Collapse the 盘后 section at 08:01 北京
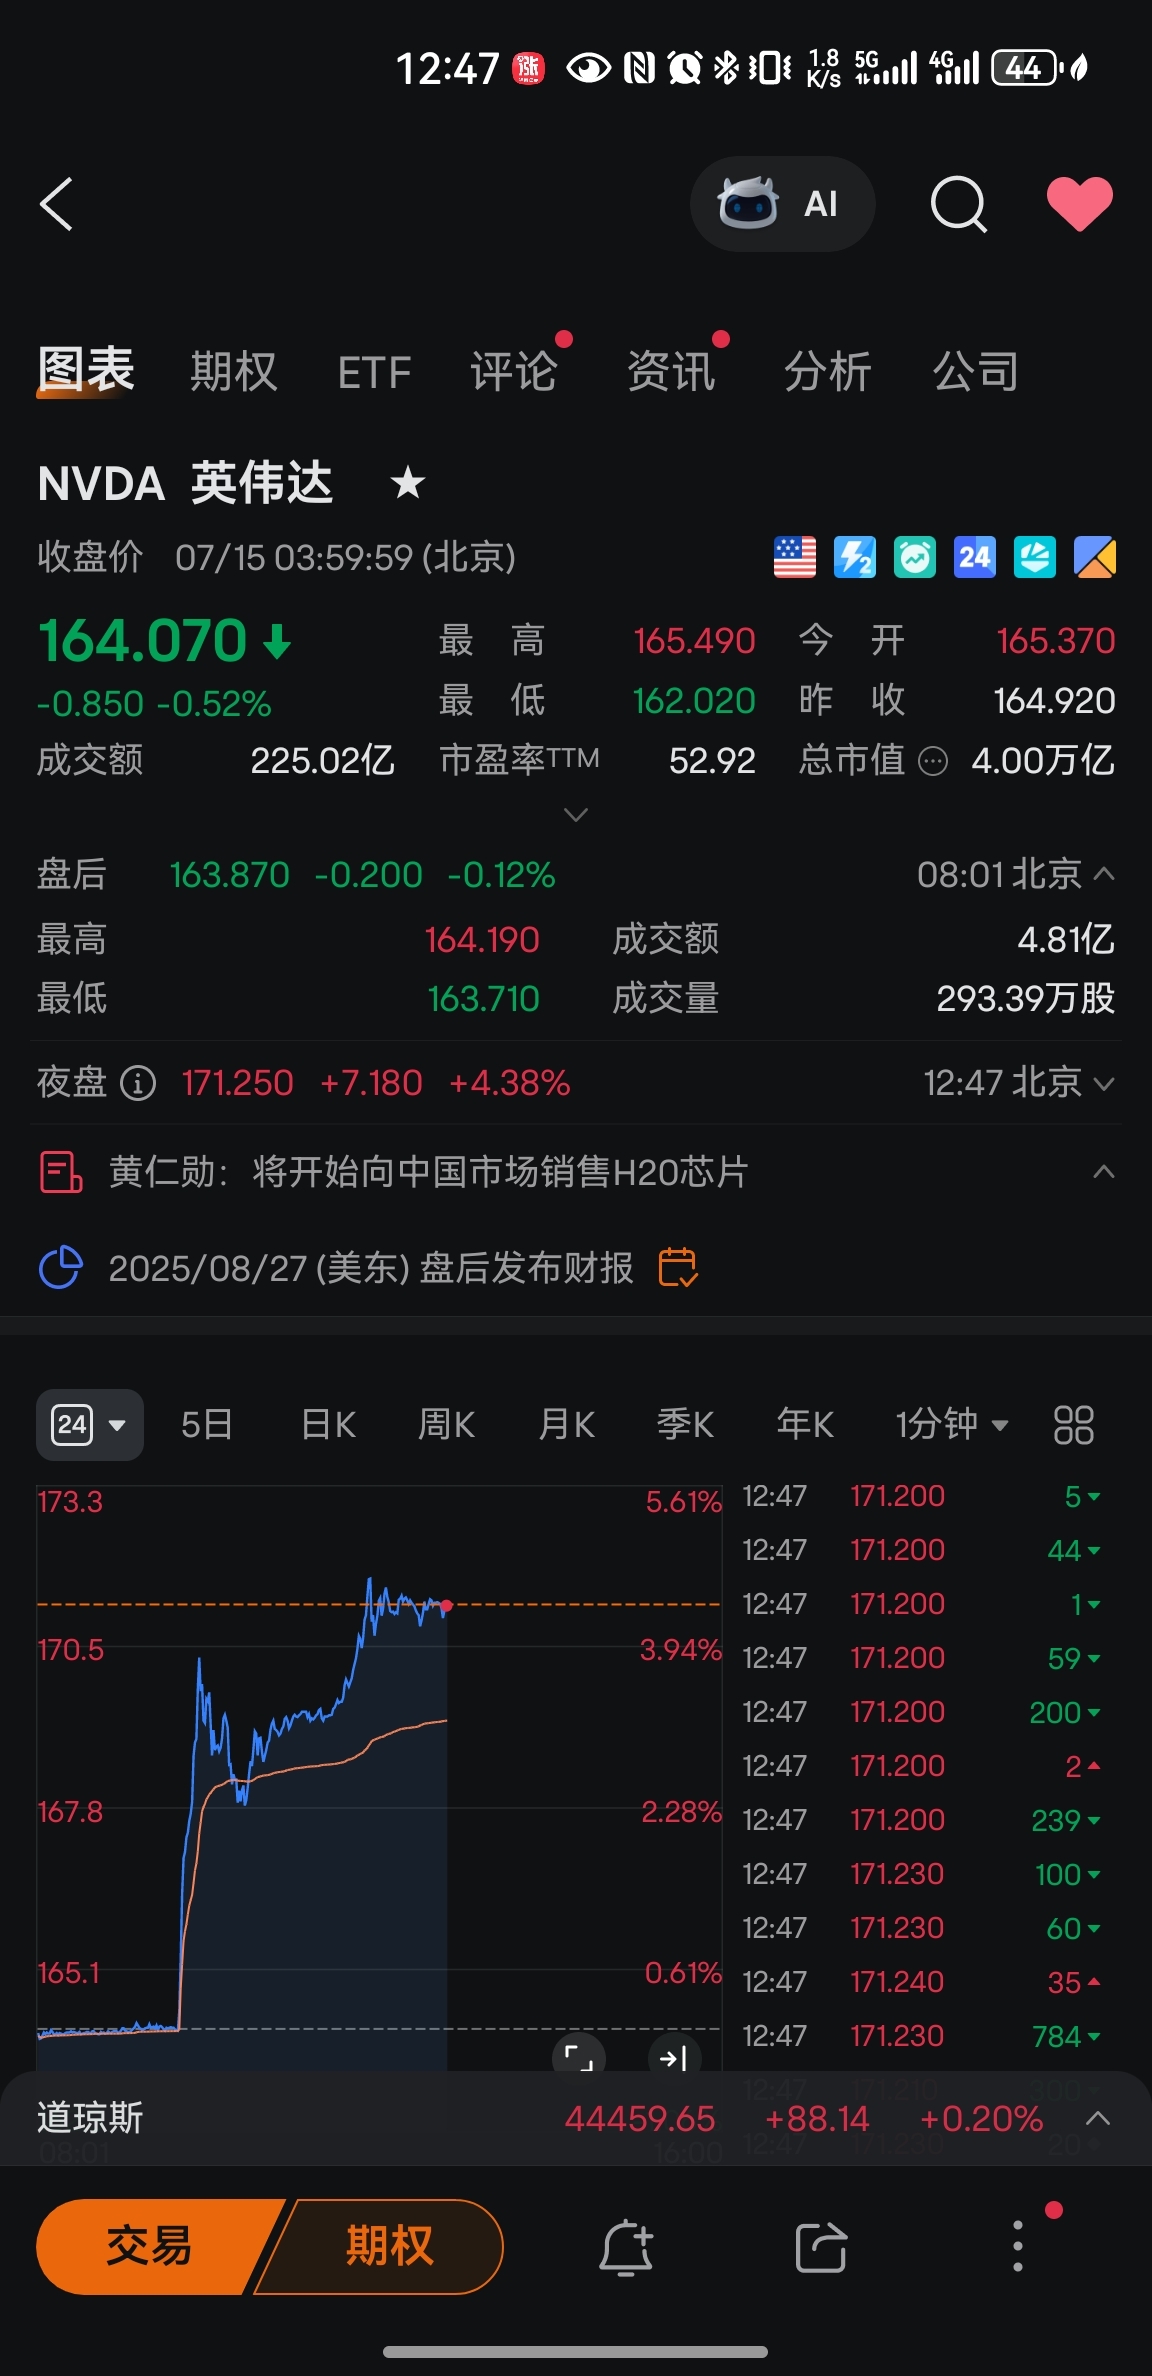This screenshot has height=2376, width=1152. tap(1104, 874)
